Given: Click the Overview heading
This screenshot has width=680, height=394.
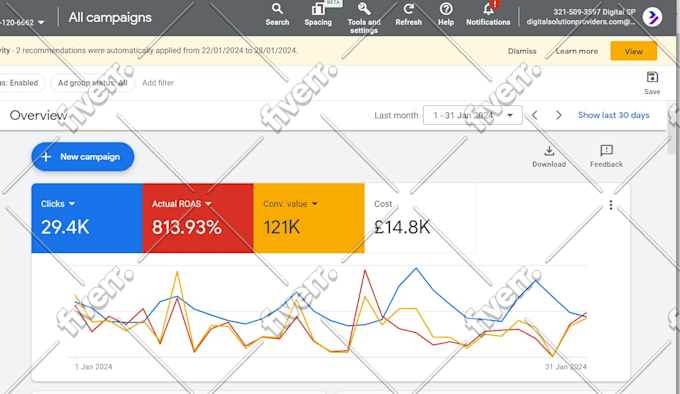Looking at the screenshot, I should click(x=39, y=115).
